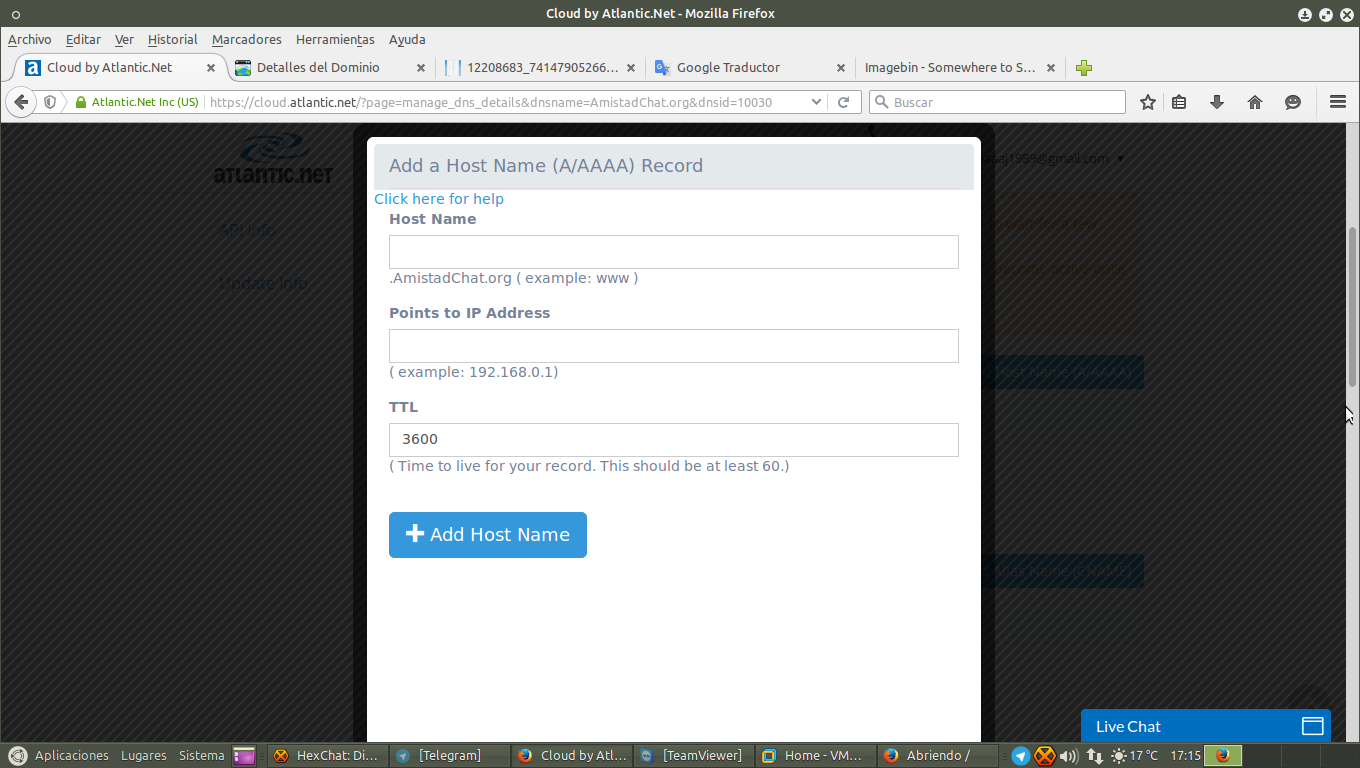This screenshot has height=768, width=1360.
Task: Click the purple desktop icon in bottom panel
Action: pyautogui.click(x=244, y=756)
